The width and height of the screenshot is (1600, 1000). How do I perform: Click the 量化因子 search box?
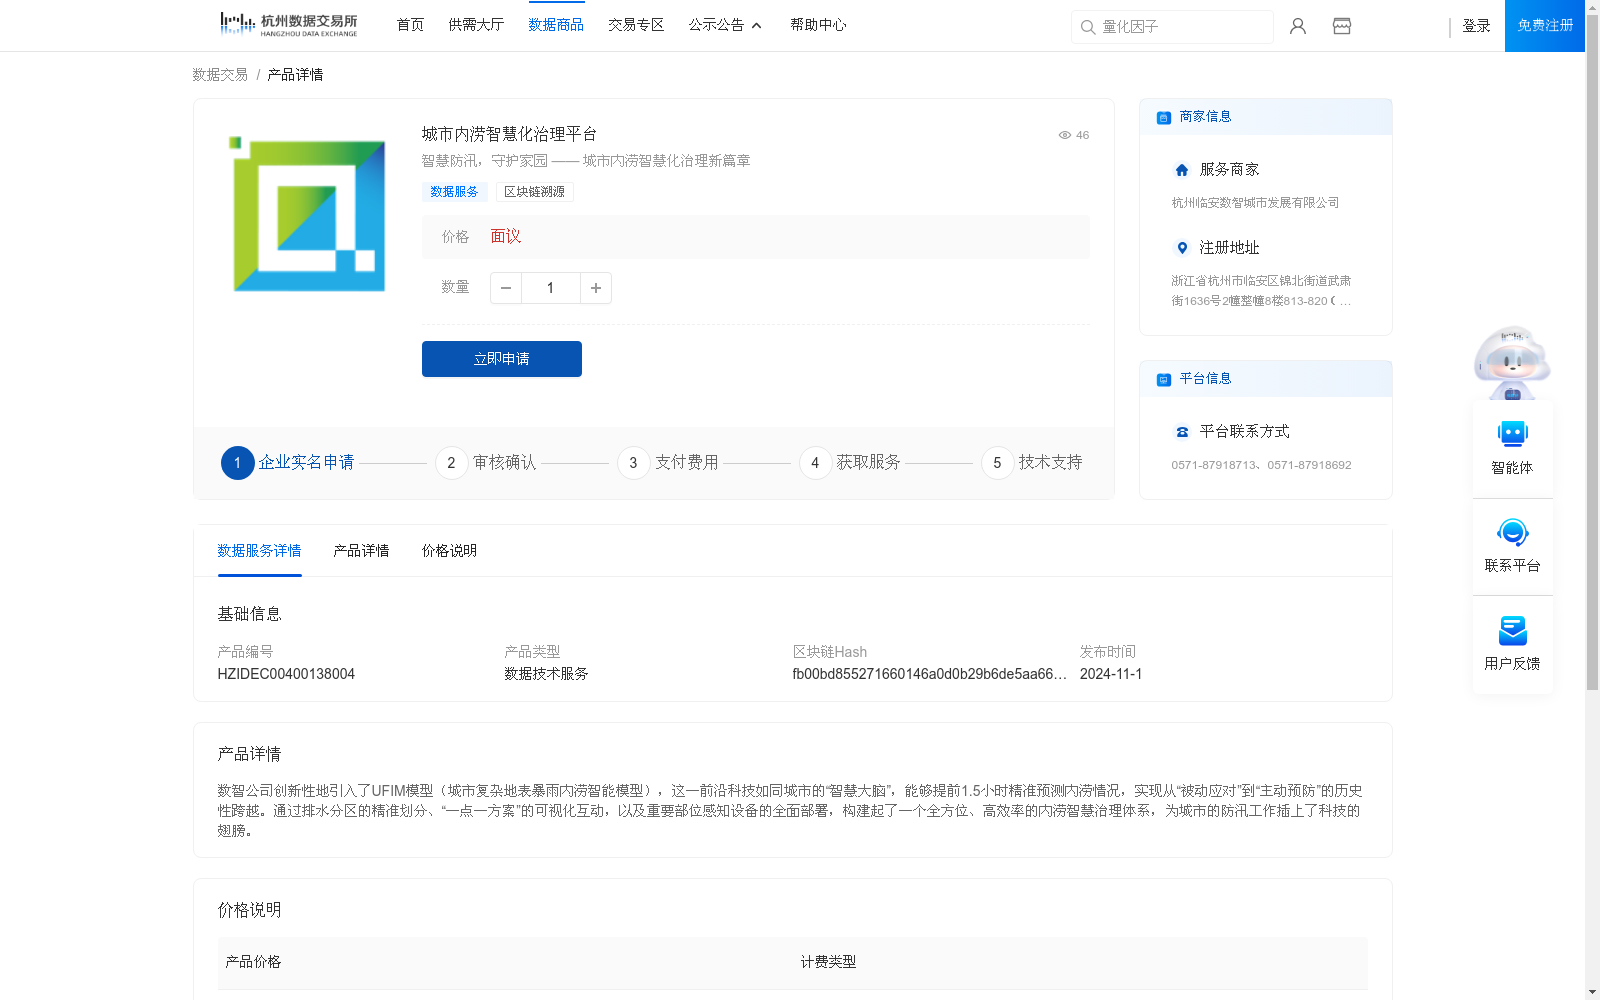(1172, 27)
